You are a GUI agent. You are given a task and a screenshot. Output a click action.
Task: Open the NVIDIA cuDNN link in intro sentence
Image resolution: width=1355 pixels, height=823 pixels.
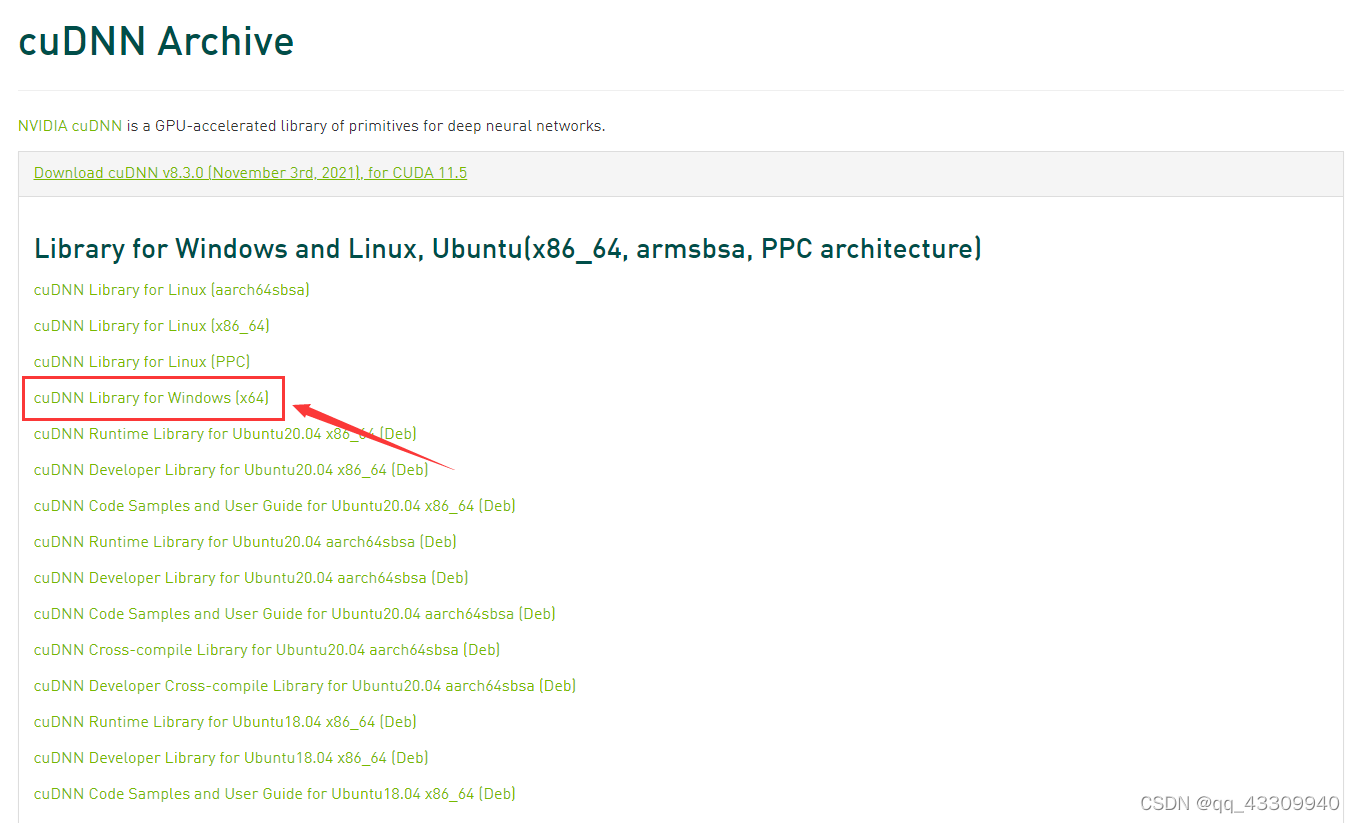pos(70,126)
